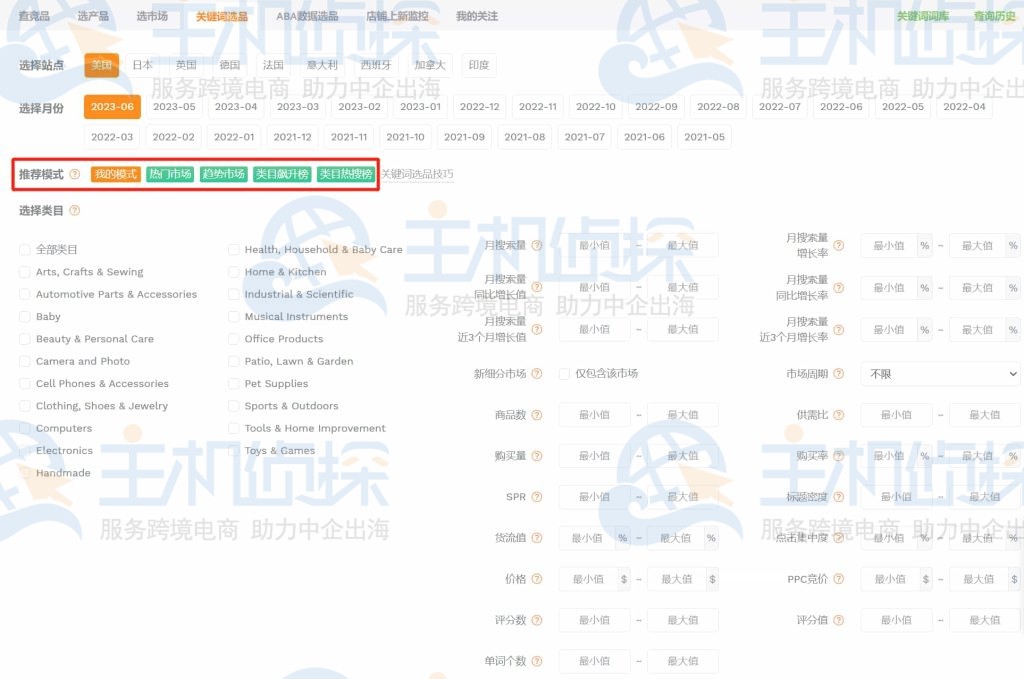The image size is (1024, 679).
Task: Click the 新细分市场 help icon
Action: pos(537,373)
